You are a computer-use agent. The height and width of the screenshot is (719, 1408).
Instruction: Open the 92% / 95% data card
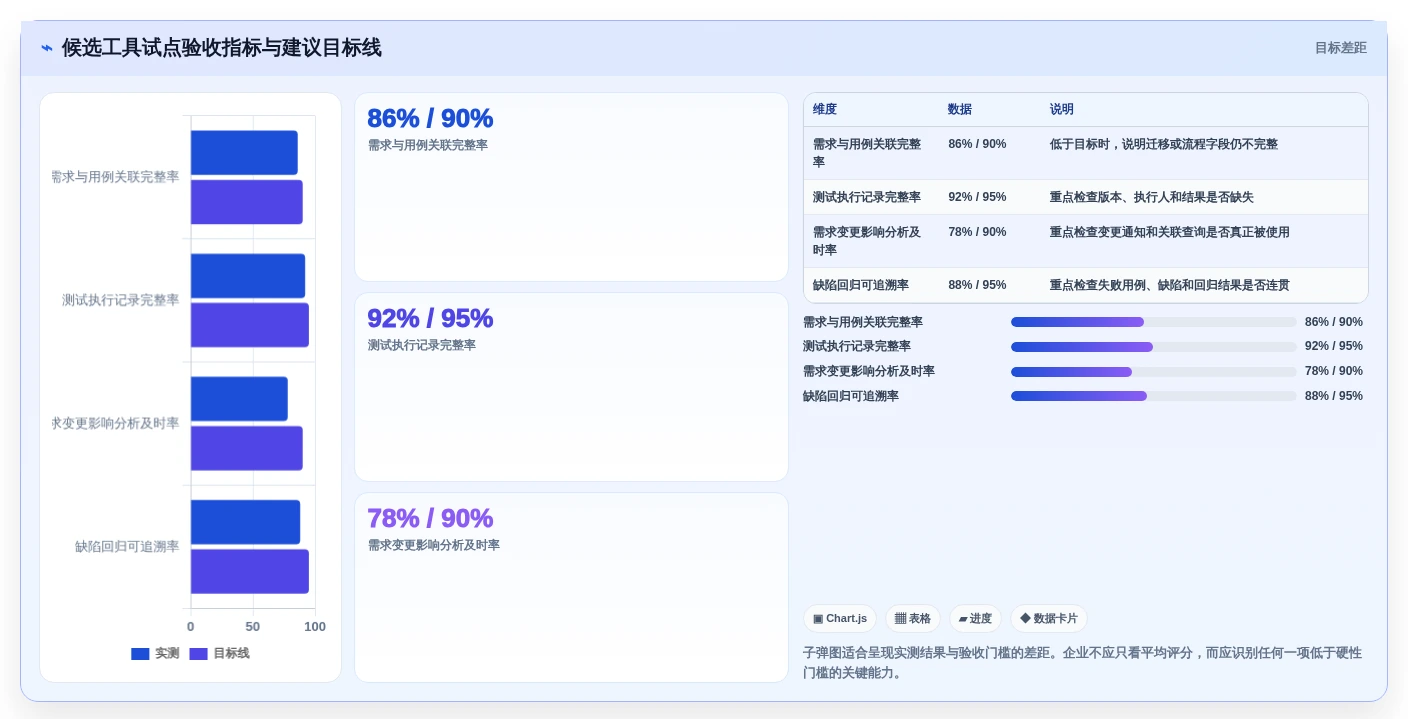click(x=571, y=387)
